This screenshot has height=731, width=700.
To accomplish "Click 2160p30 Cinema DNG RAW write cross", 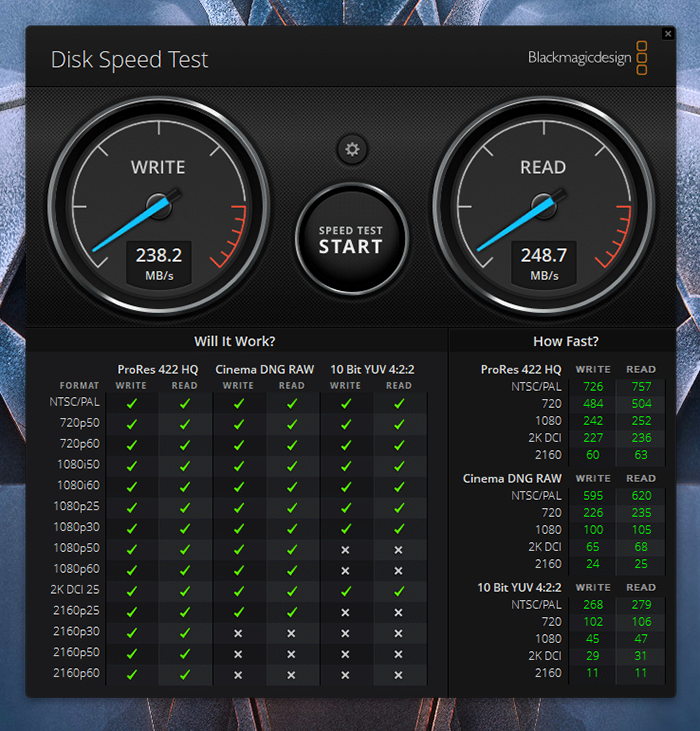I will [238, 633].
